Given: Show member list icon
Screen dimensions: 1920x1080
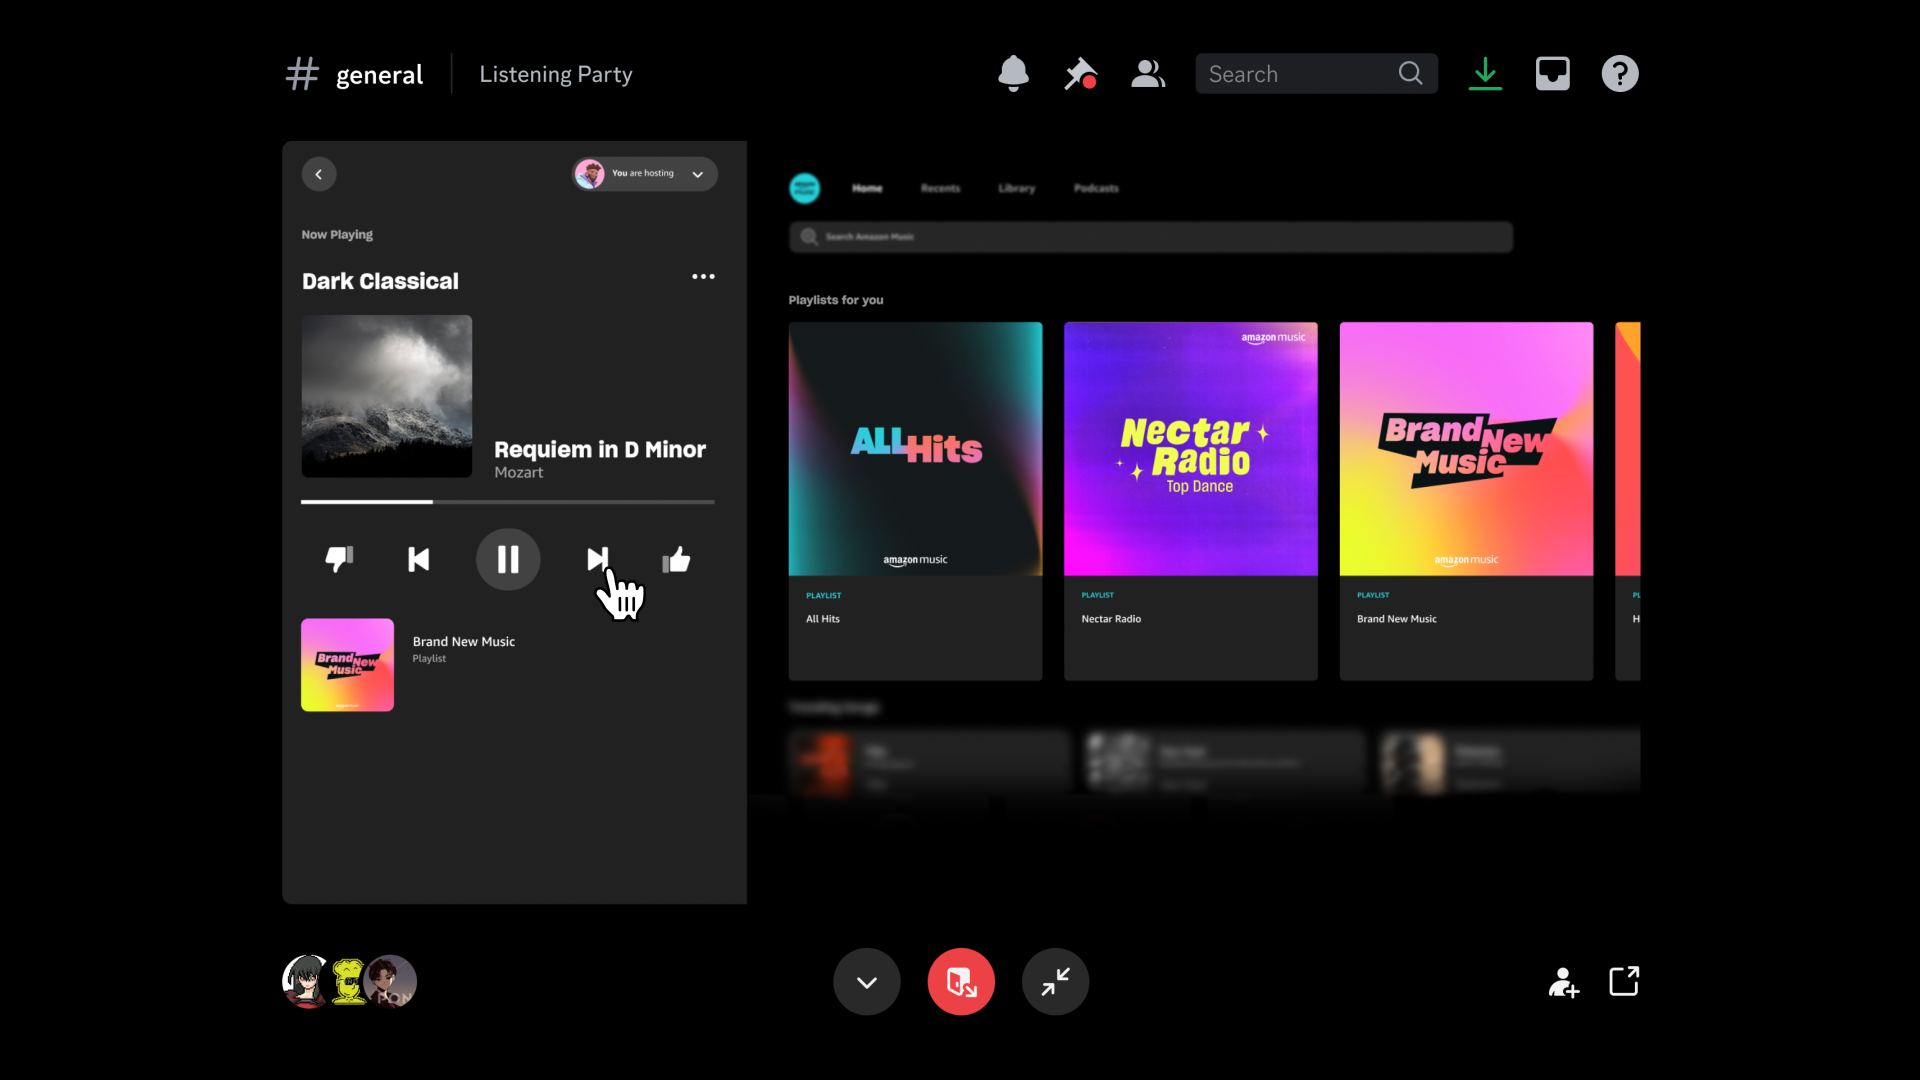Looking at the screenshot, I should tap(1148, 74).
